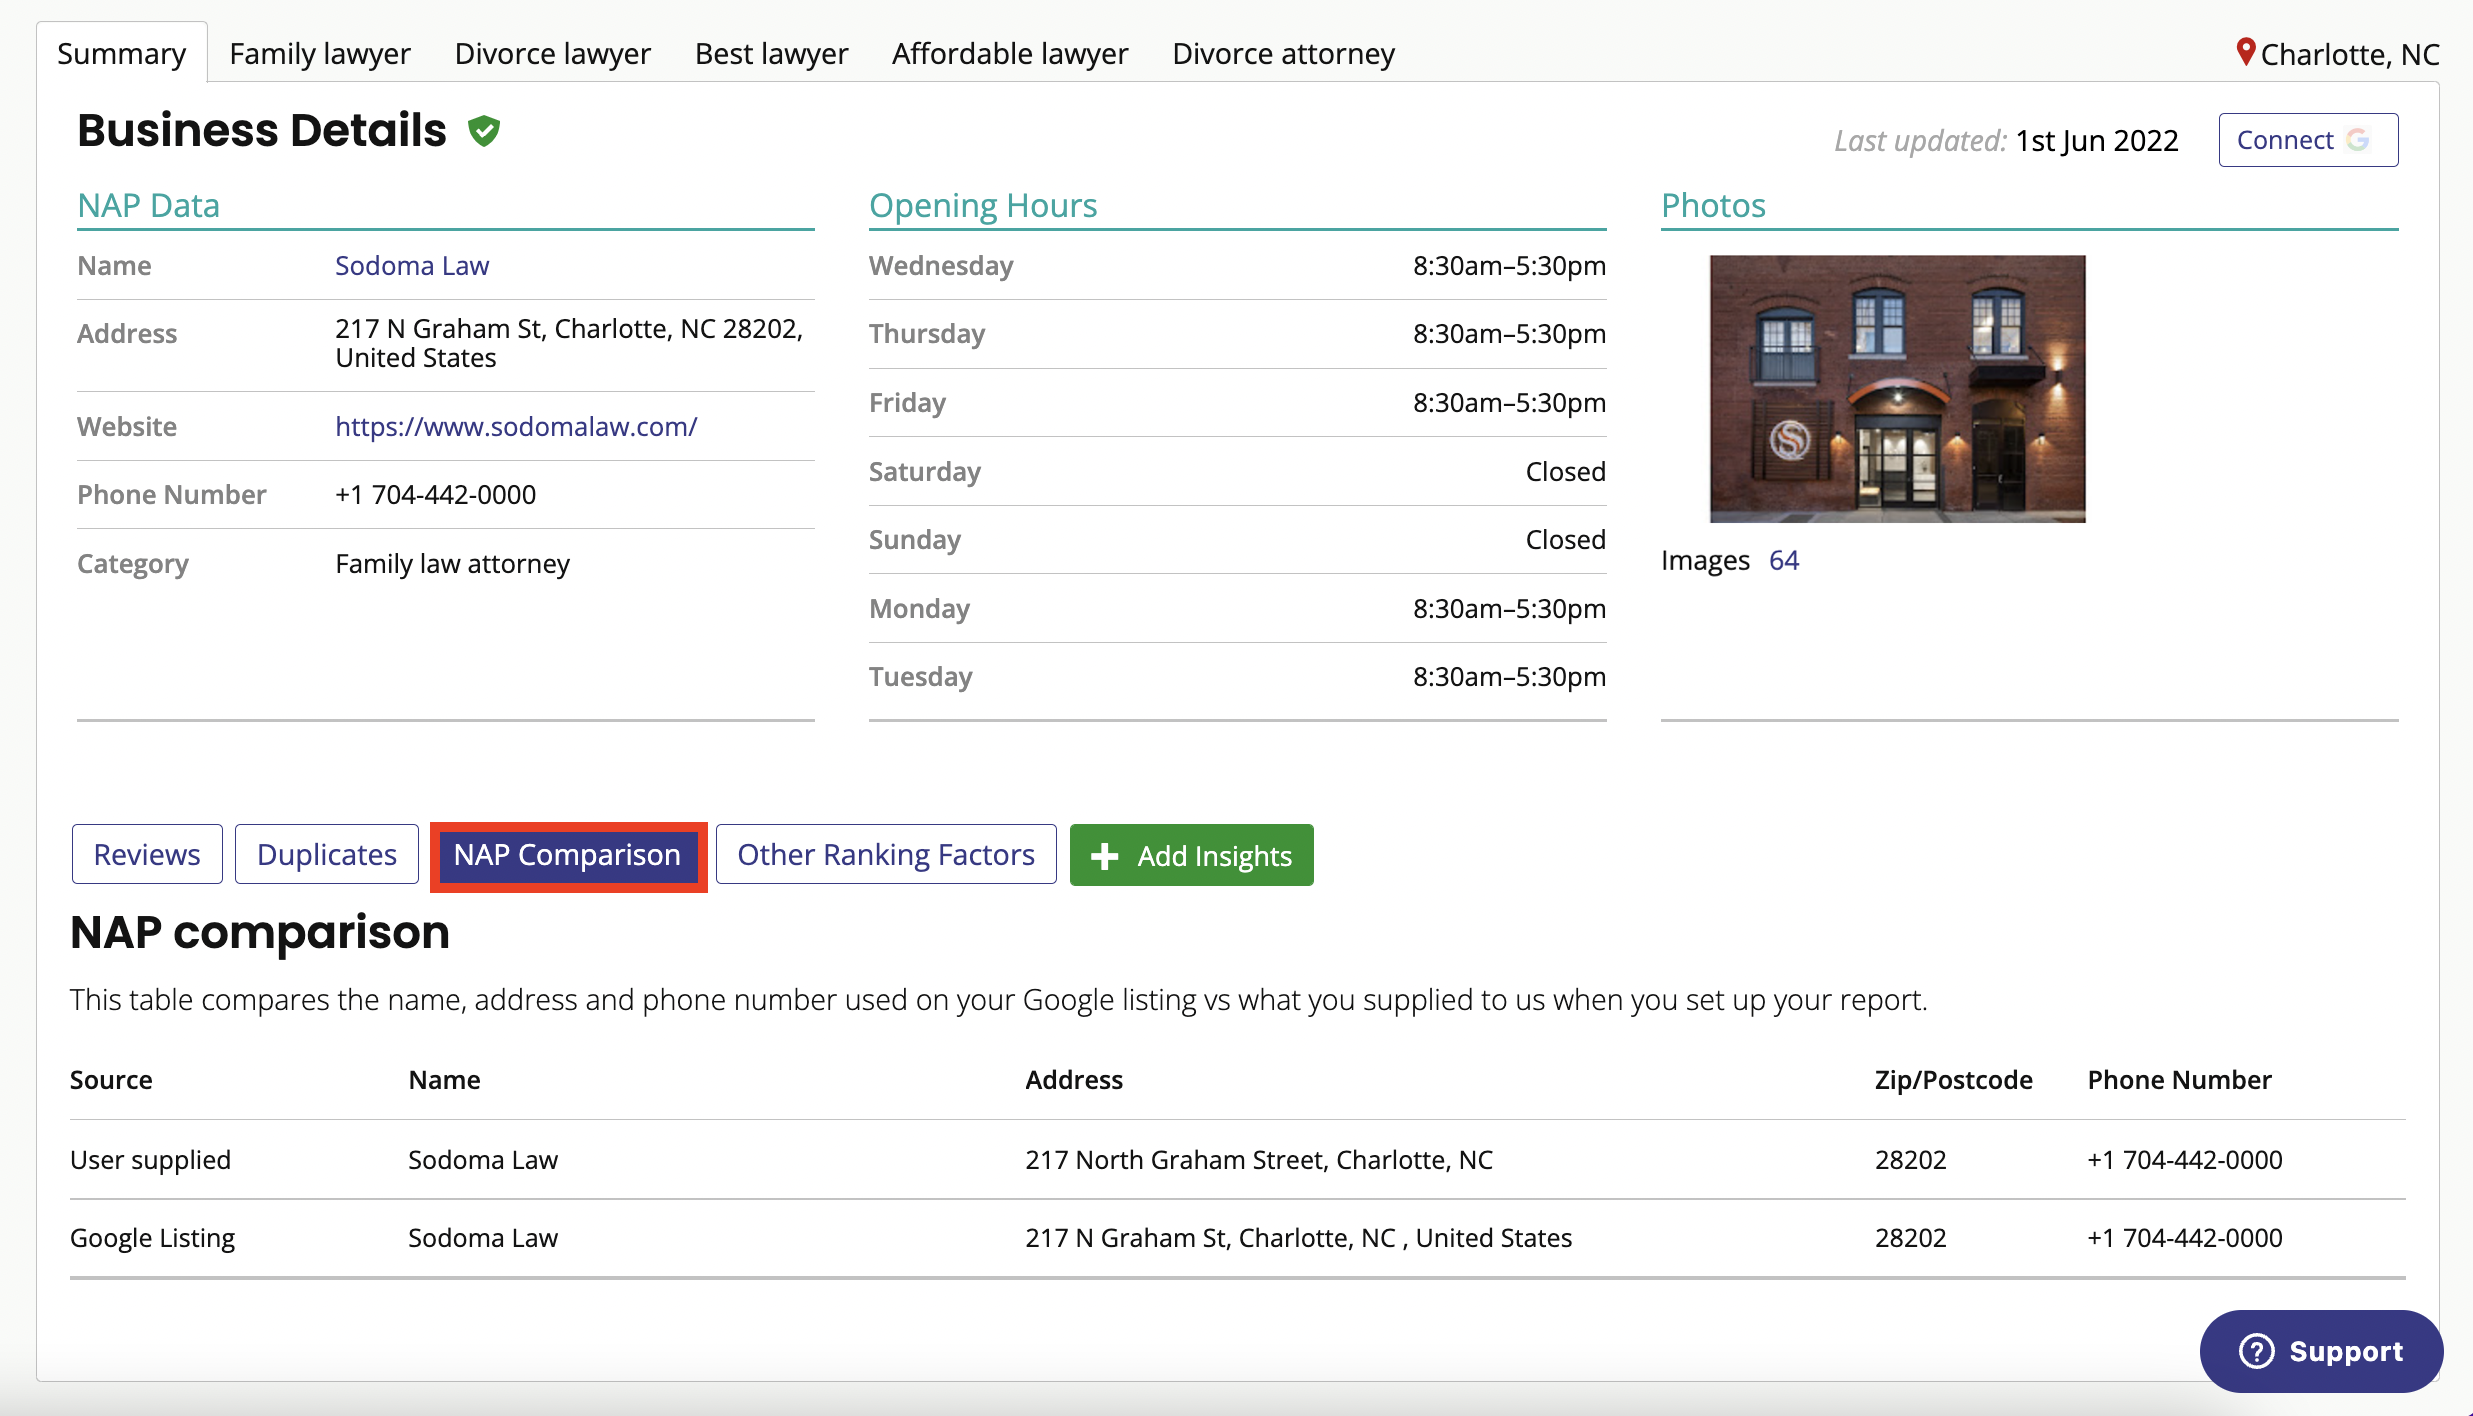Click the User supplied address 217 North Graham Street
Screen dimensions: 2473x1416
(1258, 1160)
